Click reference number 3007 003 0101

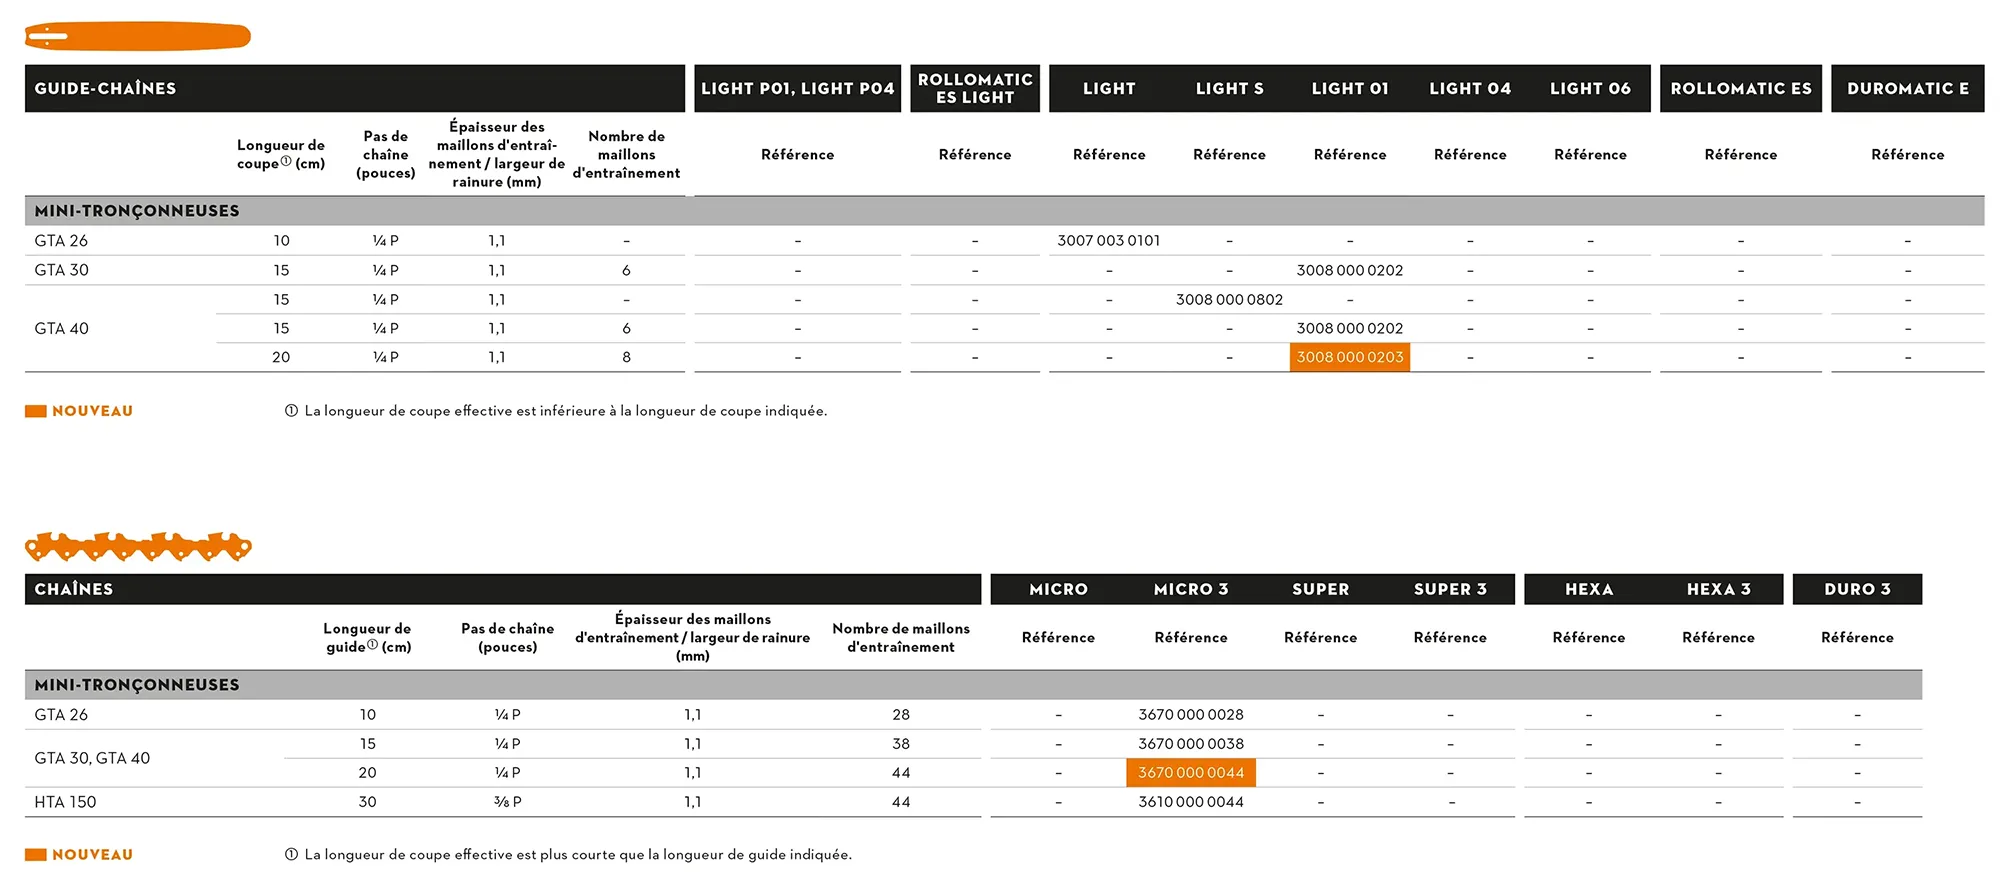(x=1109, y=241)
